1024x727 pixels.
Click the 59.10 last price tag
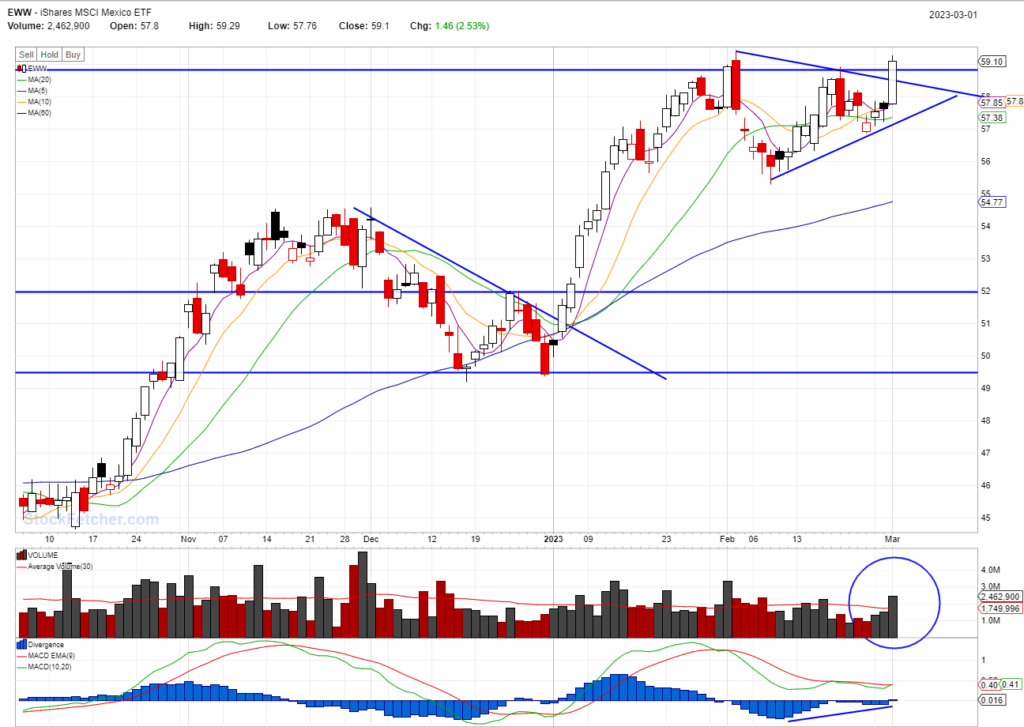point(992,60)
